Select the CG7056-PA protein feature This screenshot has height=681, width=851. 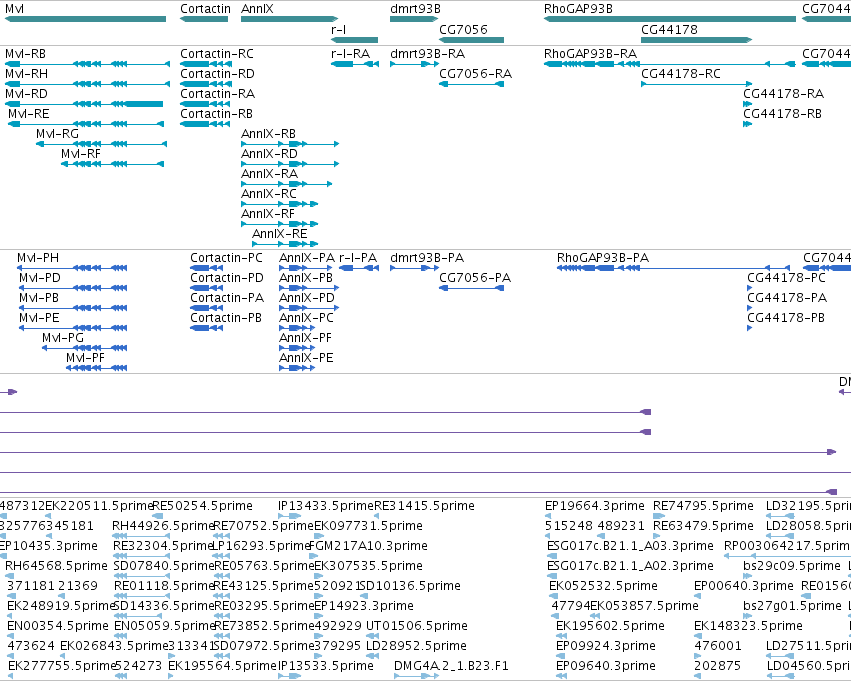(472, 288)
